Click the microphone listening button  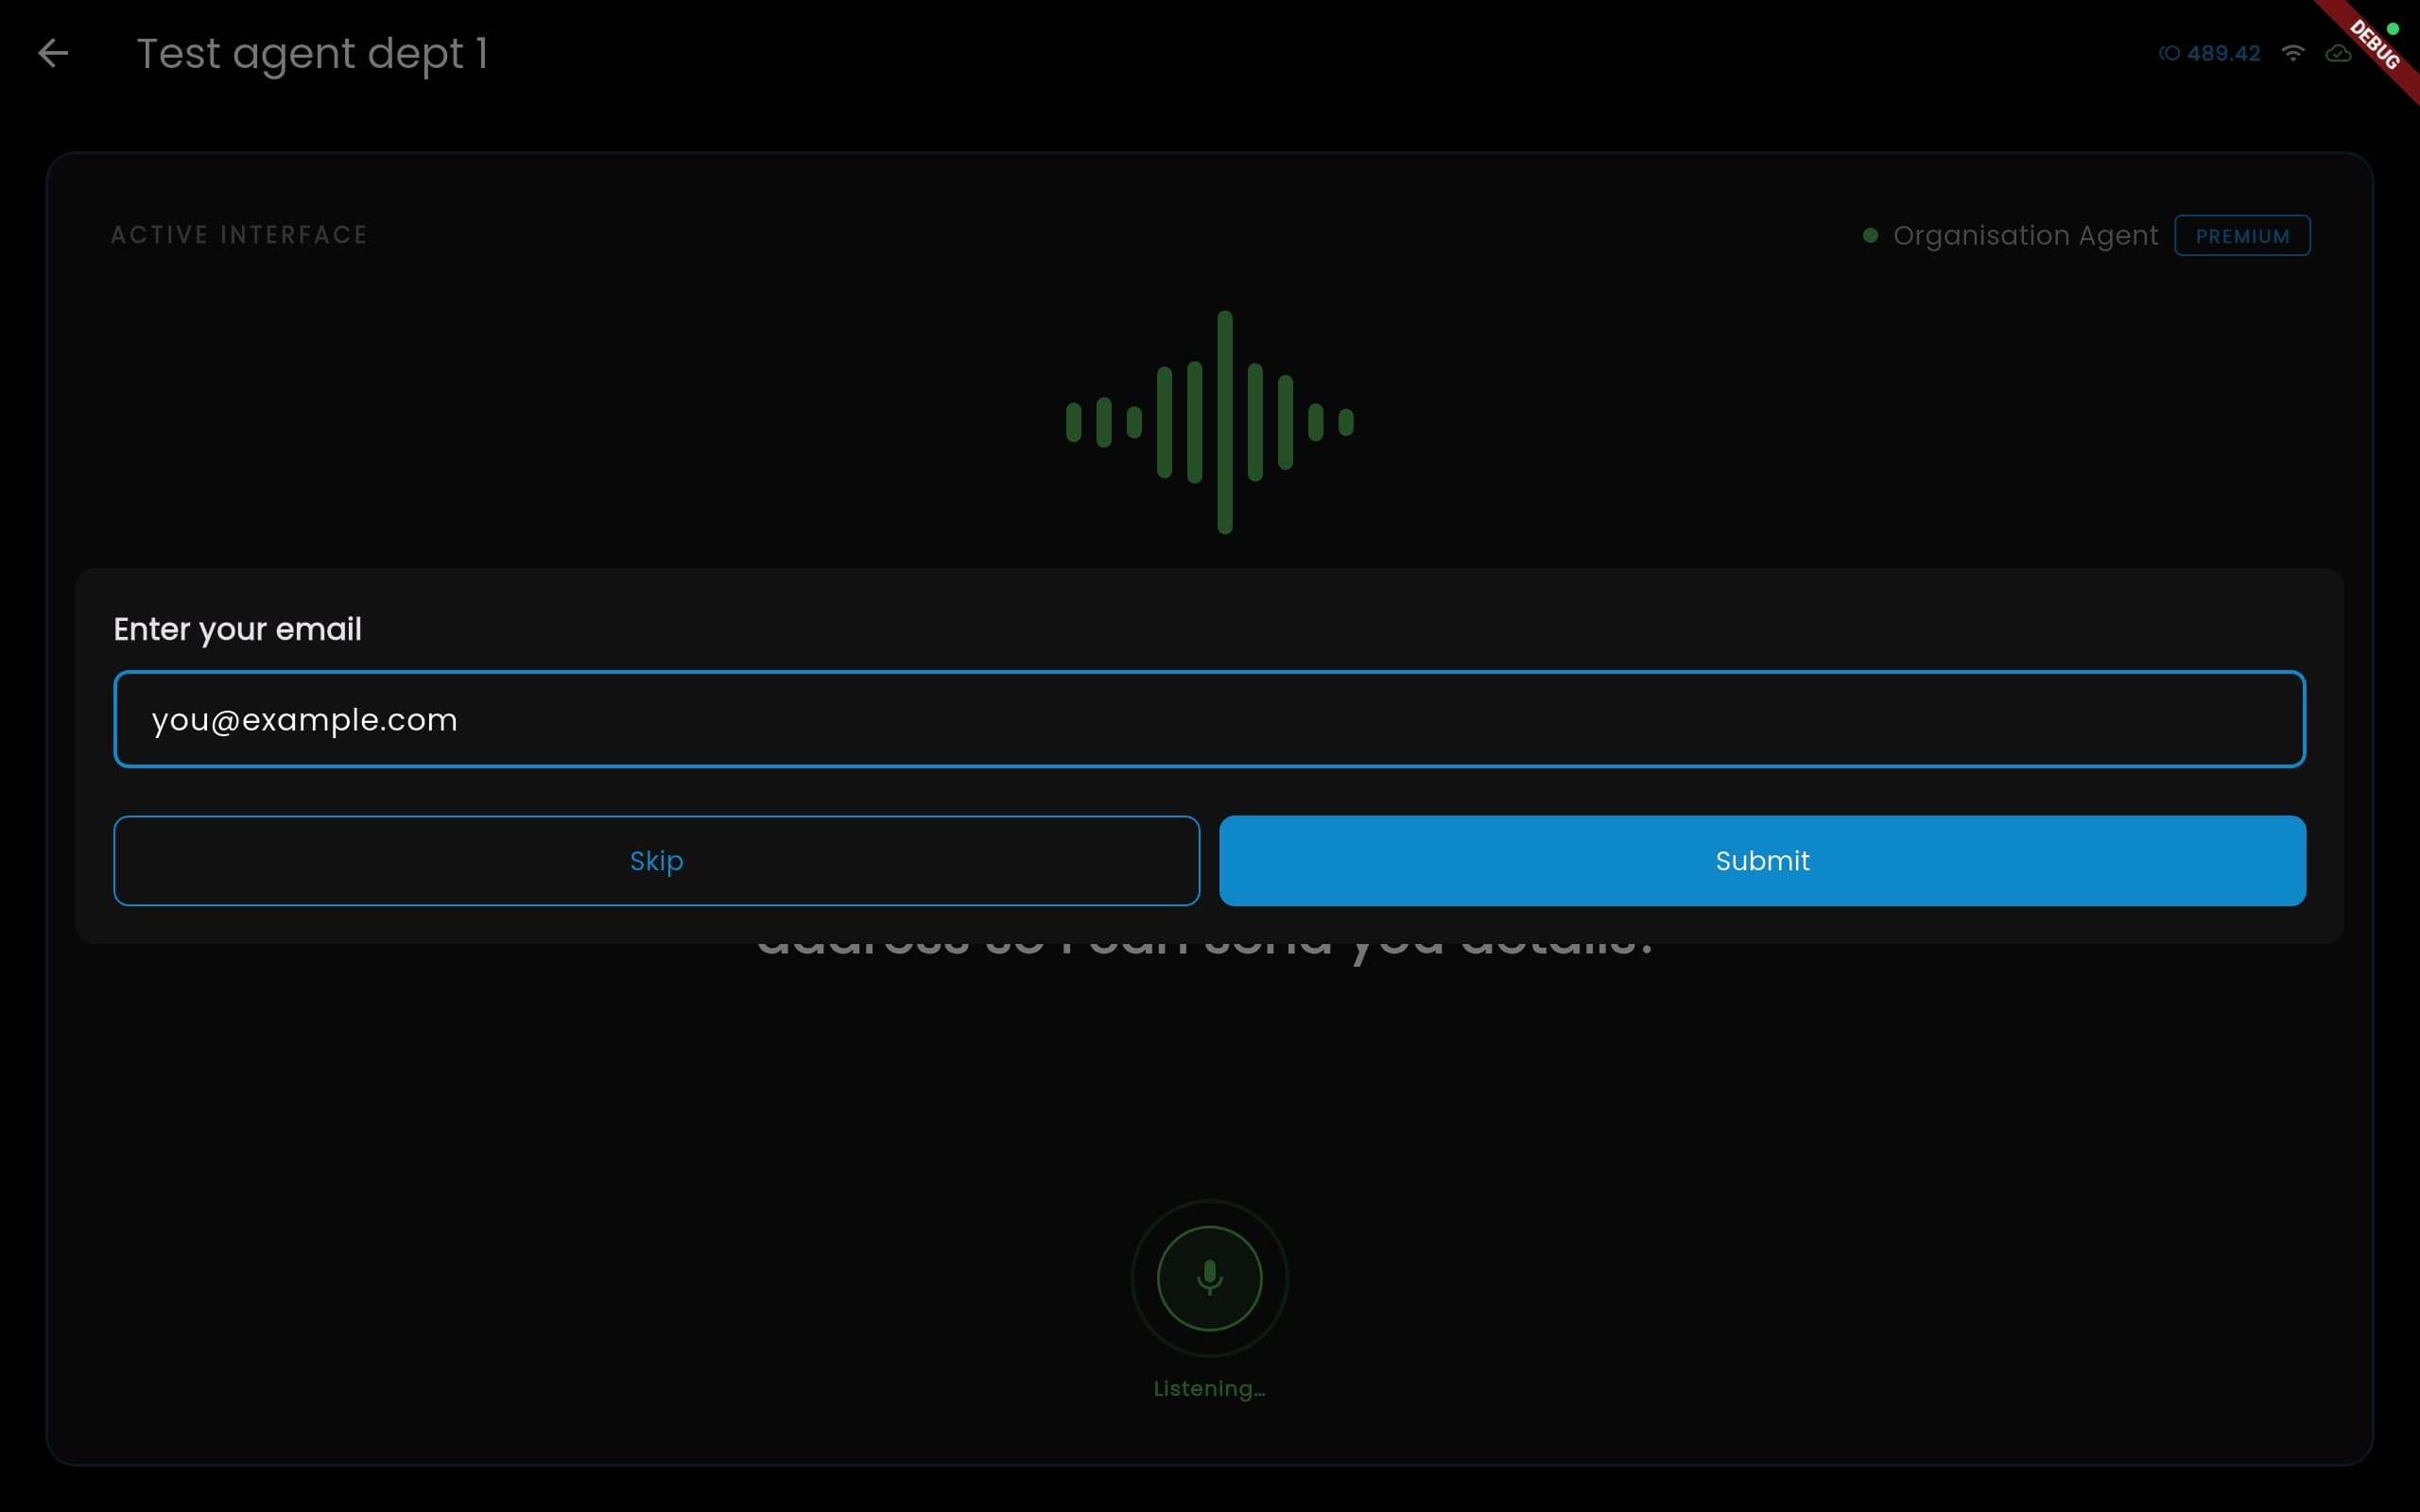[x=1209, y=1278]
